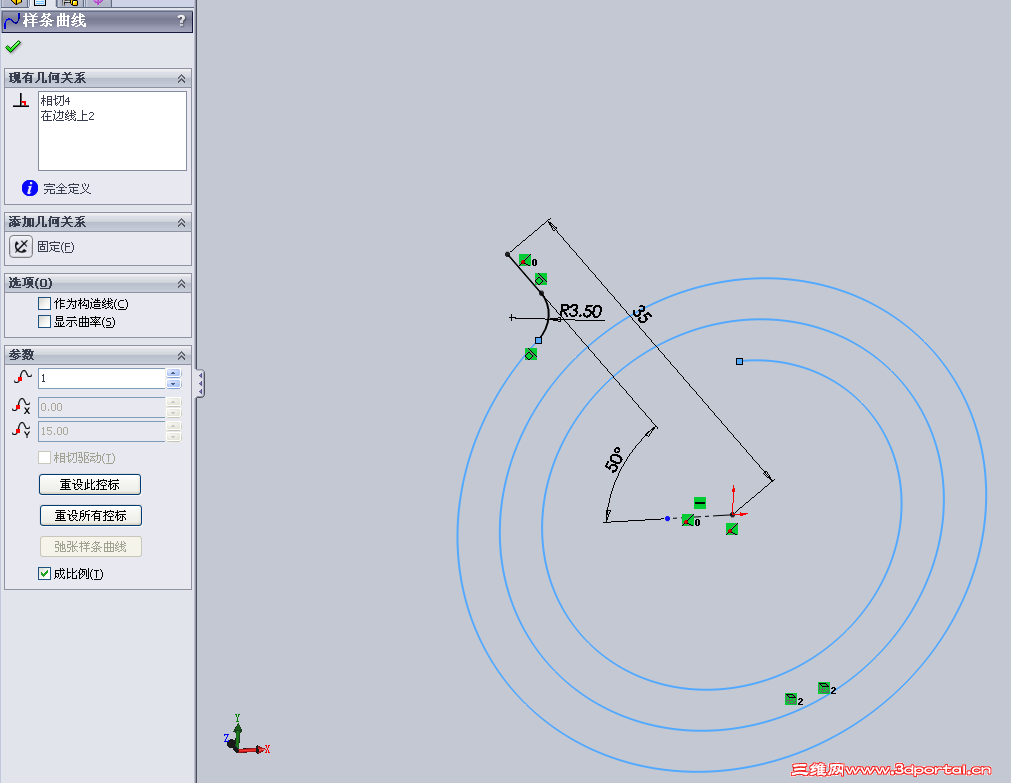This screenshot has height=783, width=1011.
Task: Decrease the spline point number with down arrow
Action: [x=173, y=383]
